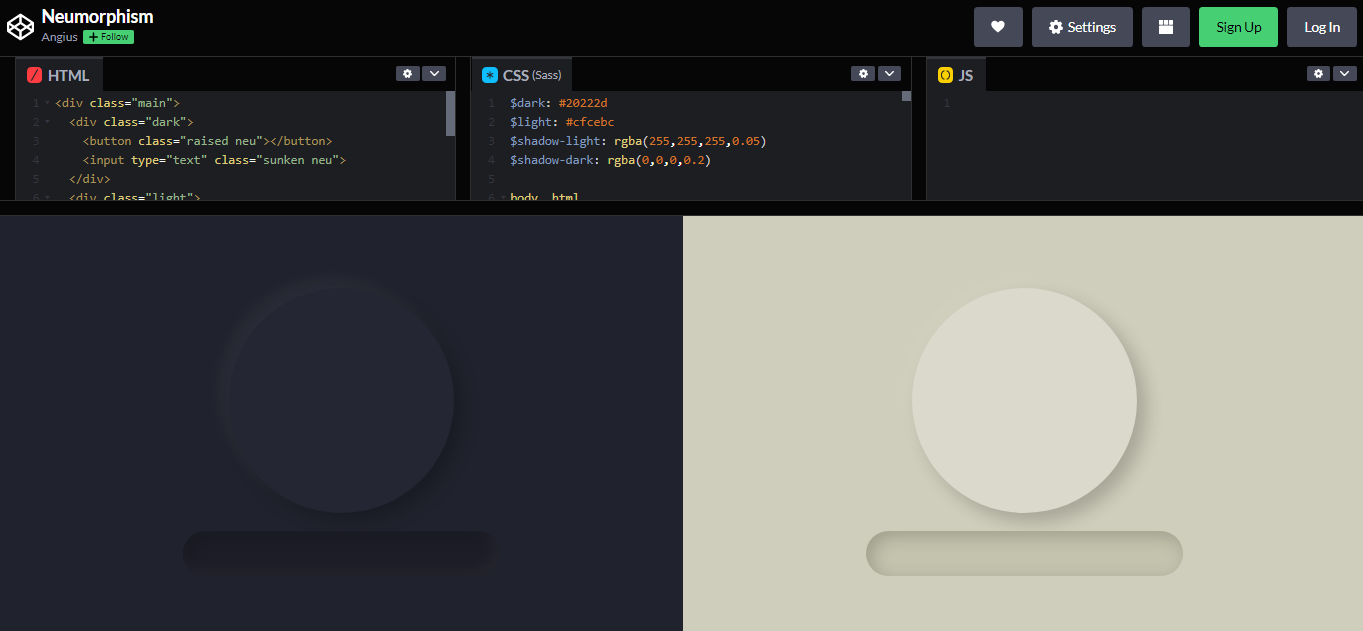The width and height of the screenshot is (1363, 631).
Task: Open the HTML panel gear icon
Action: (407, 73)
